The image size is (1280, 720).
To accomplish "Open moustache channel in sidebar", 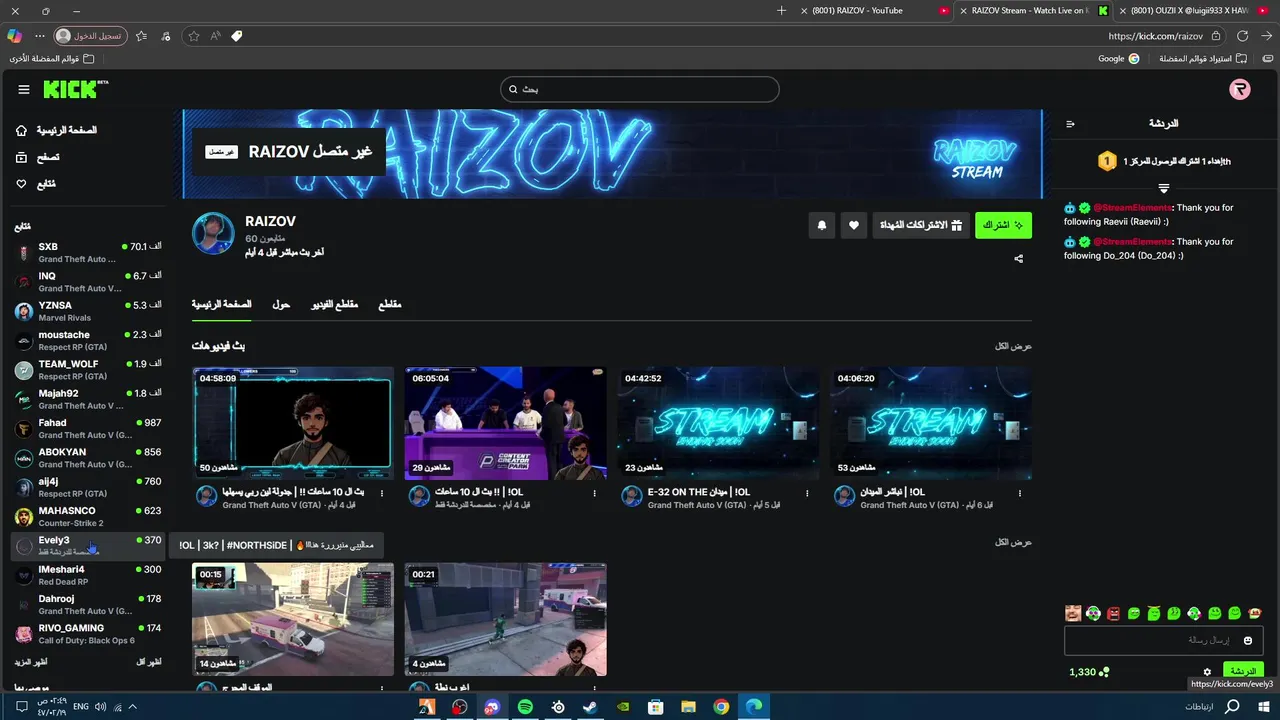I will click(x=88, y=340).
